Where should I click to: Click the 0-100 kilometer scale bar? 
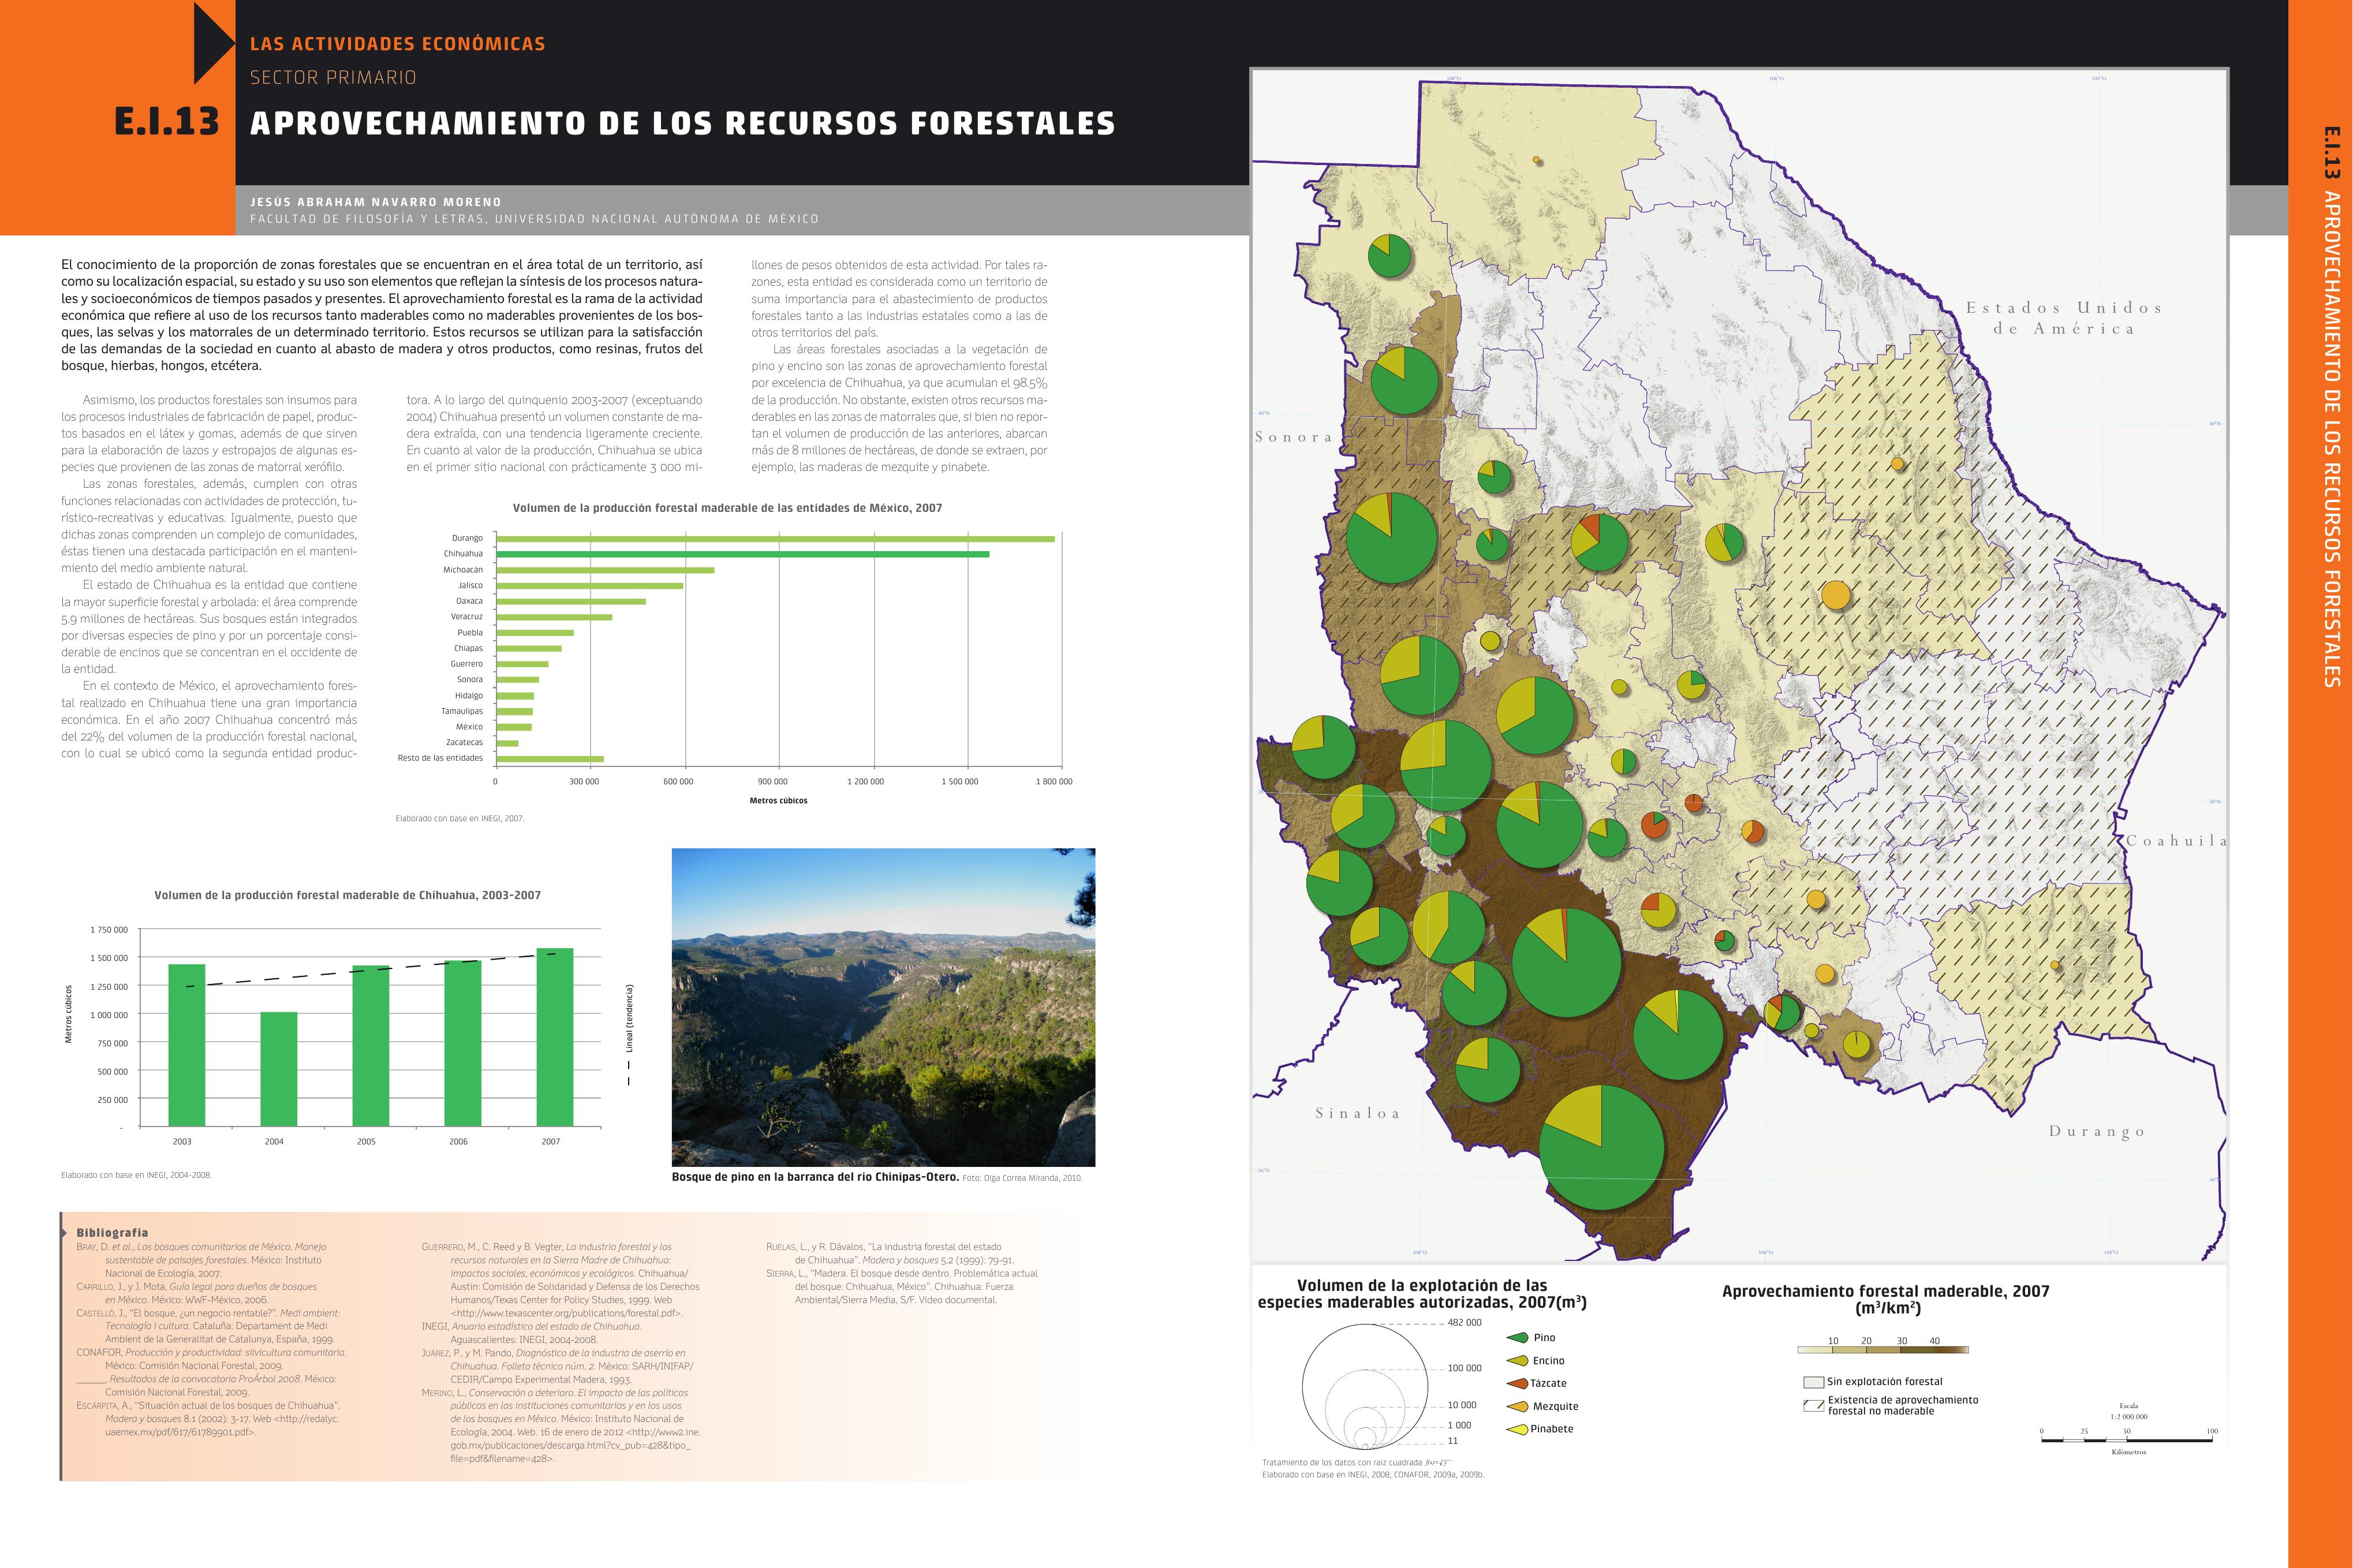2126,1440
